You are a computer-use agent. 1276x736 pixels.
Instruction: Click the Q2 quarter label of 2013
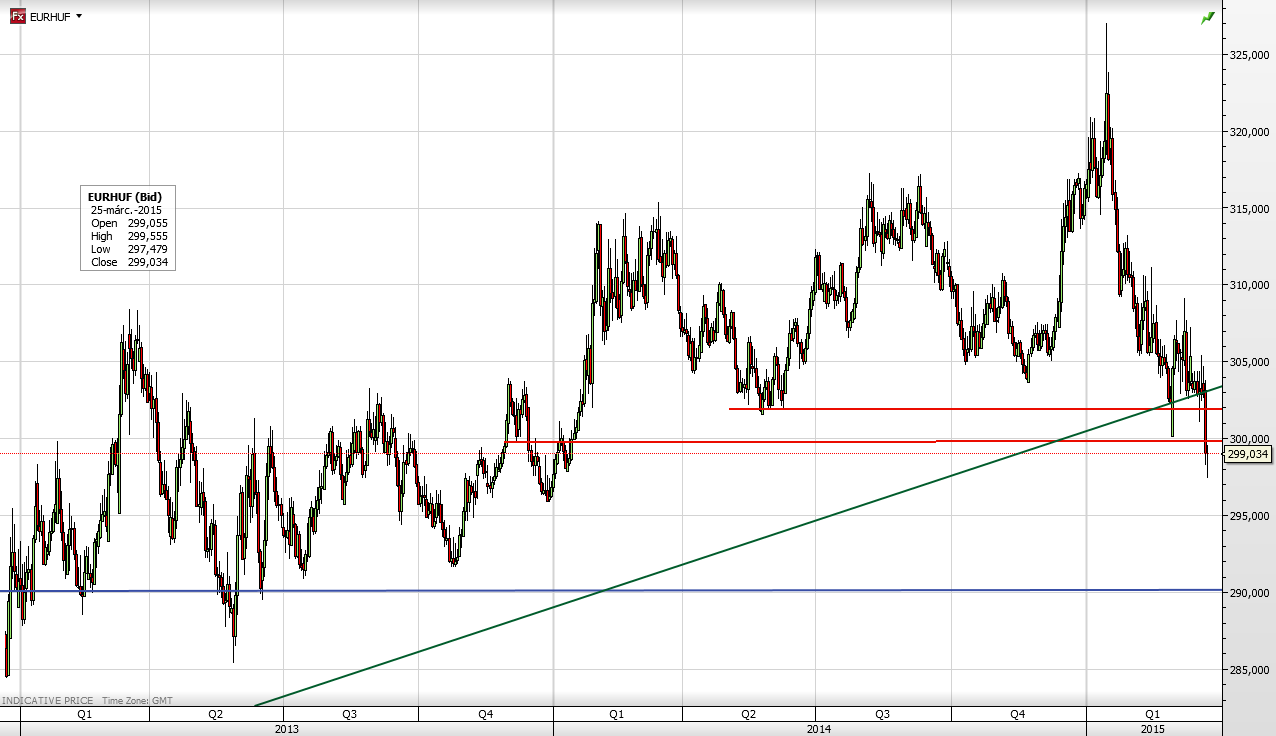tap(215, 715)
